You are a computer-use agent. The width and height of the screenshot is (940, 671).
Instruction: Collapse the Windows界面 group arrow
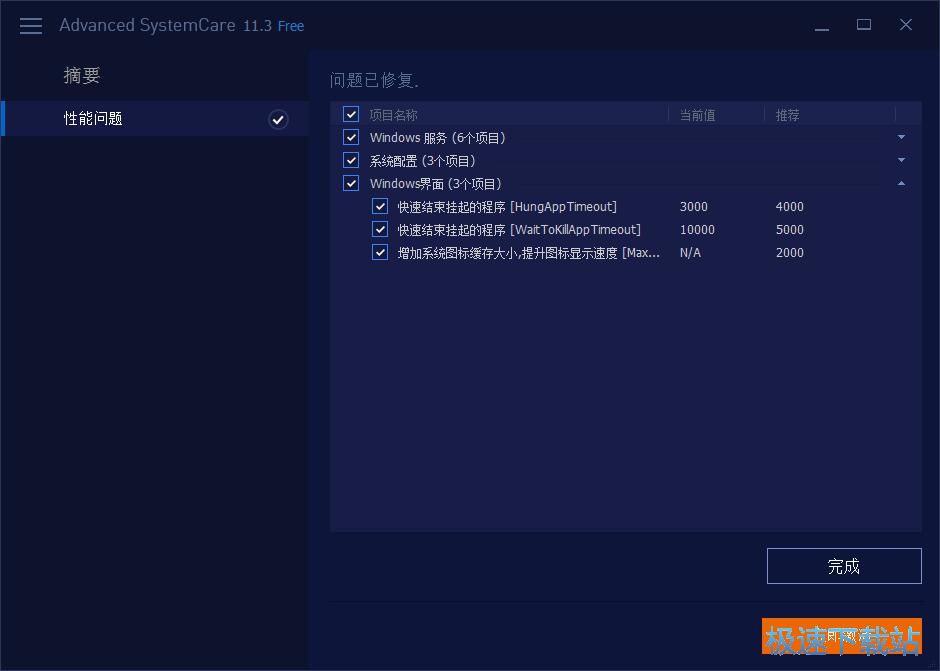tap(901, 183)
